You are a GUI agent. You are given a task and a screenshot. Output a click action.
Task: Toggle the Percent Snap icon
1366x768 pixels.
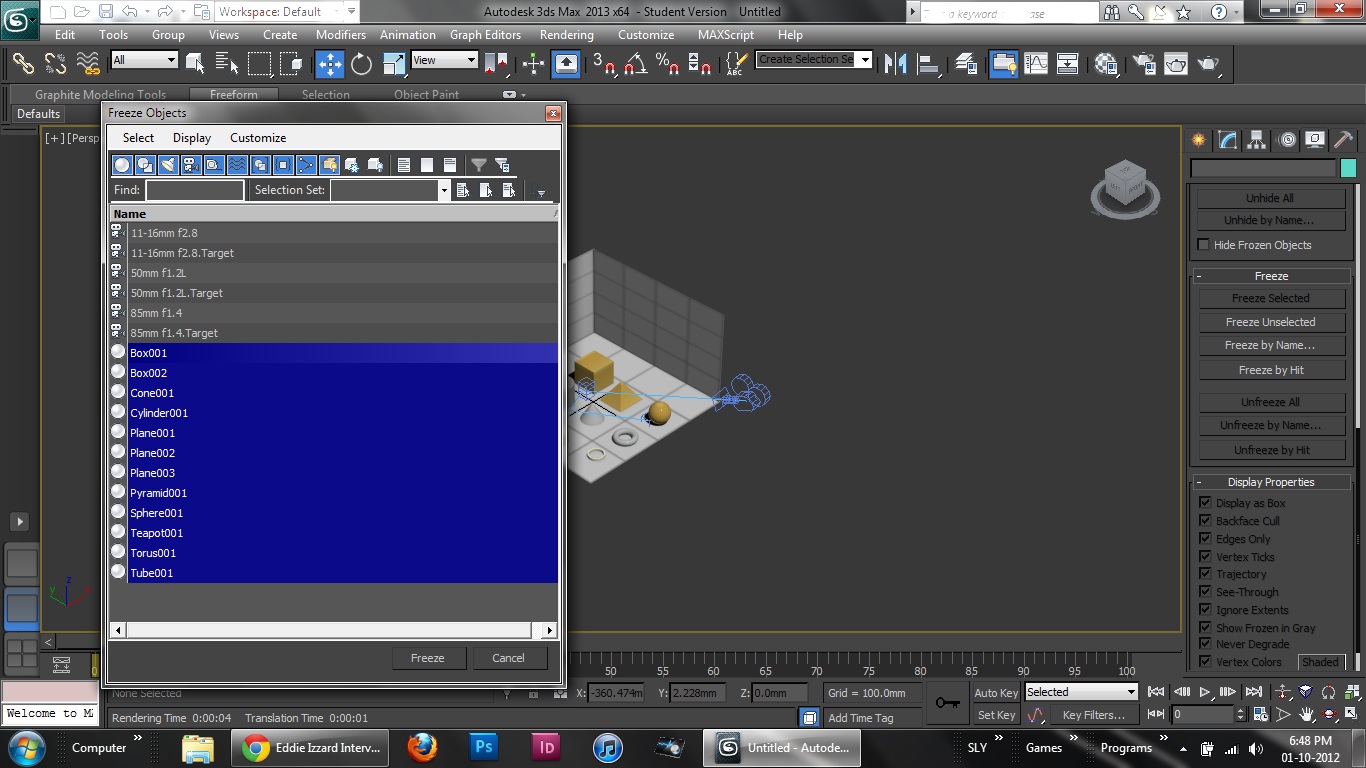(x=667, y=64)
